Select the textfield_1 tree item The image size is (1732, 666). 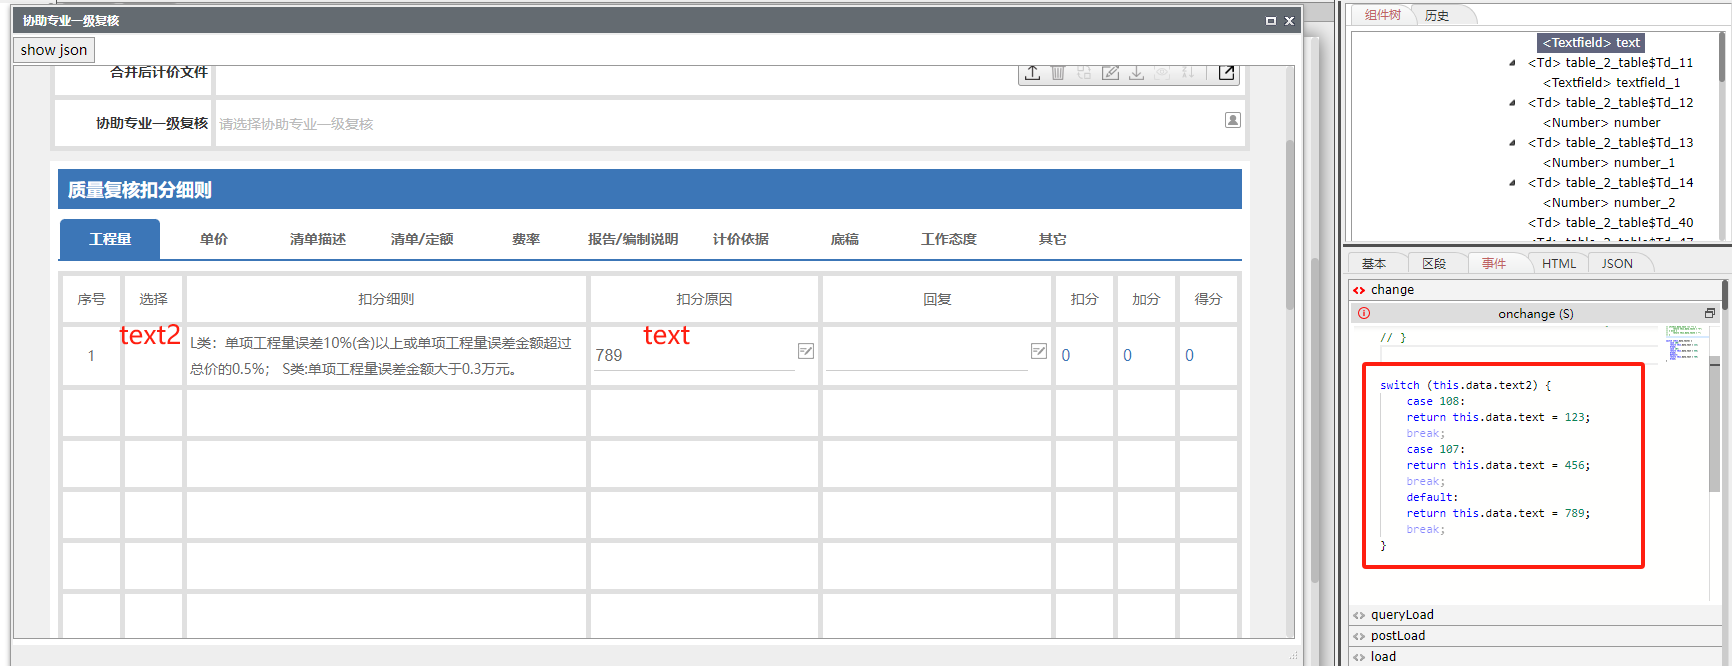click(1611, 83)
